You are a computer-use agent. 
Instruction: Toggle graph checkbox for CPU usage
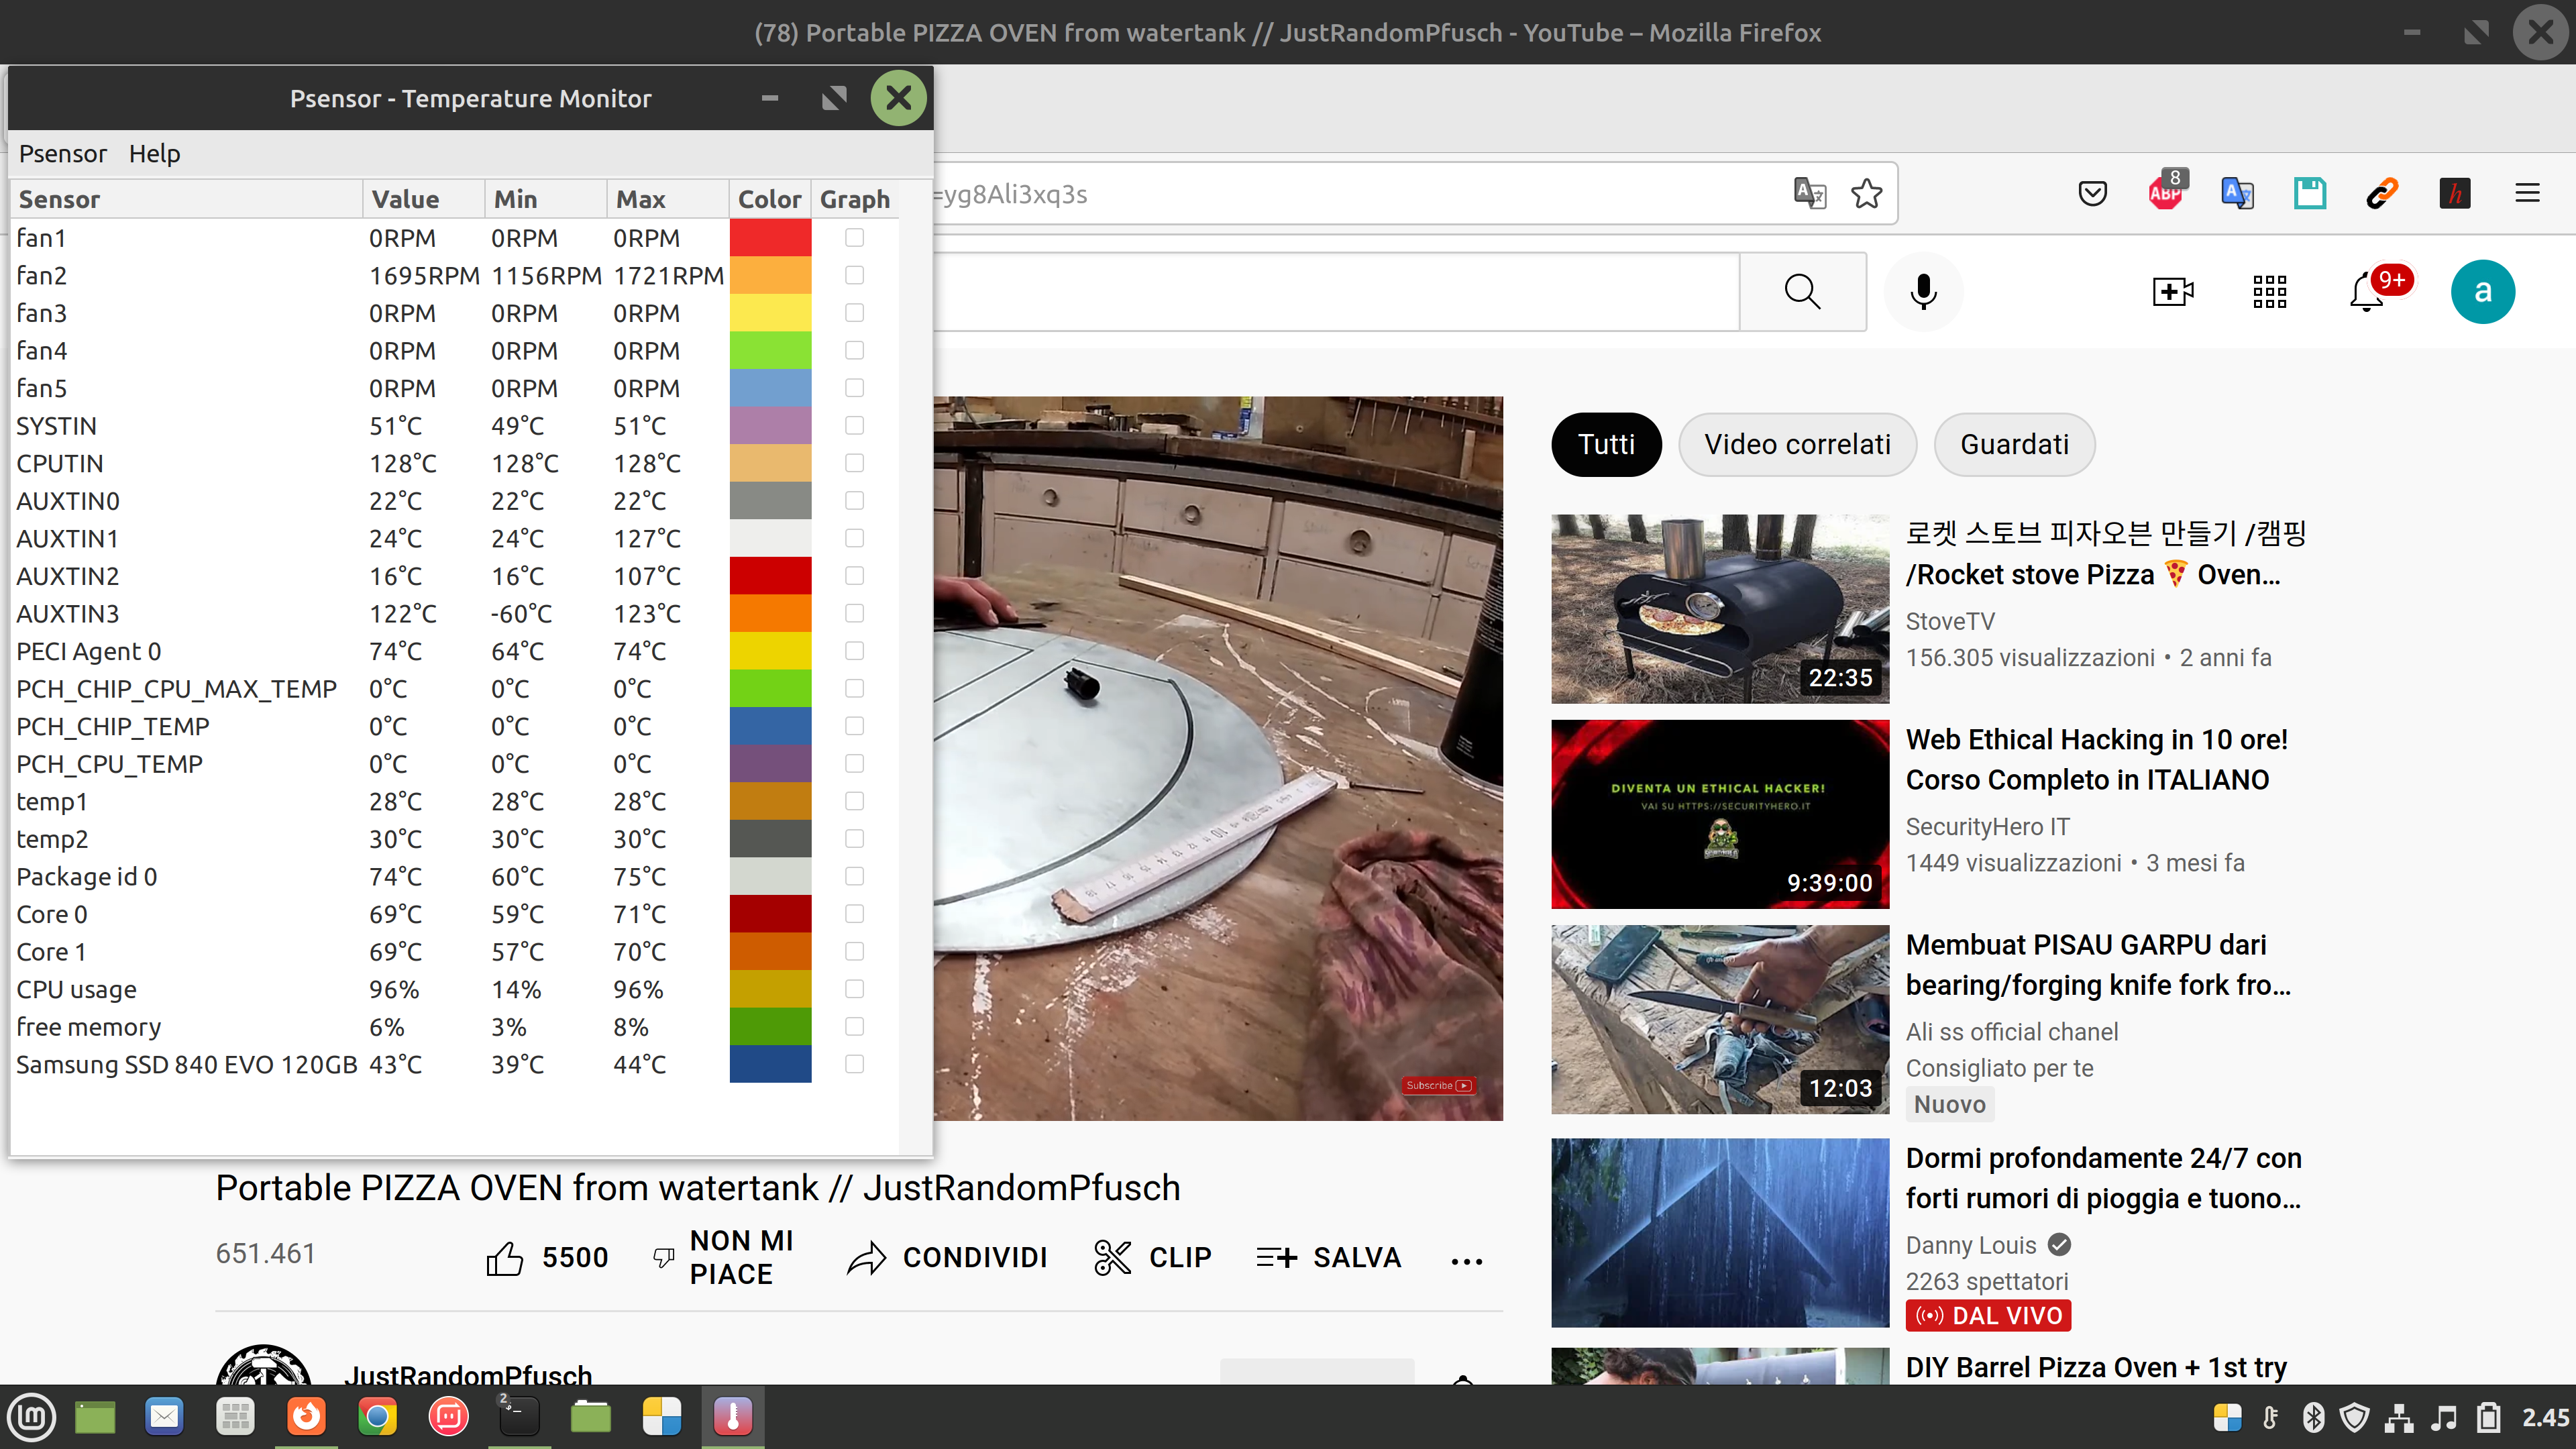coord(854,989)
